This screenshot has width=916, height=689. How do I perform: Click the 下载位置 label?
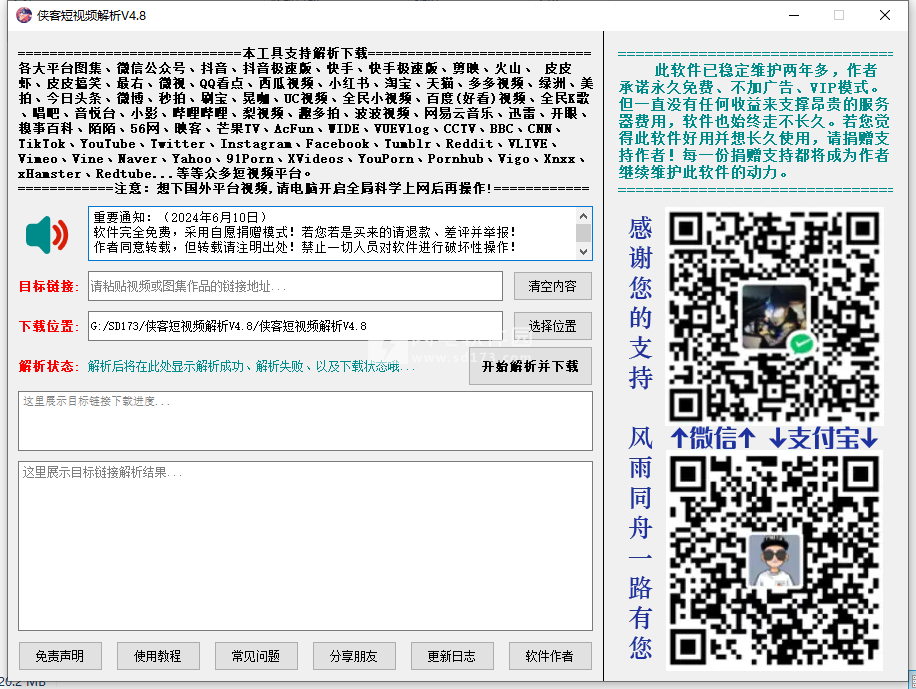(x=49, y=326)
